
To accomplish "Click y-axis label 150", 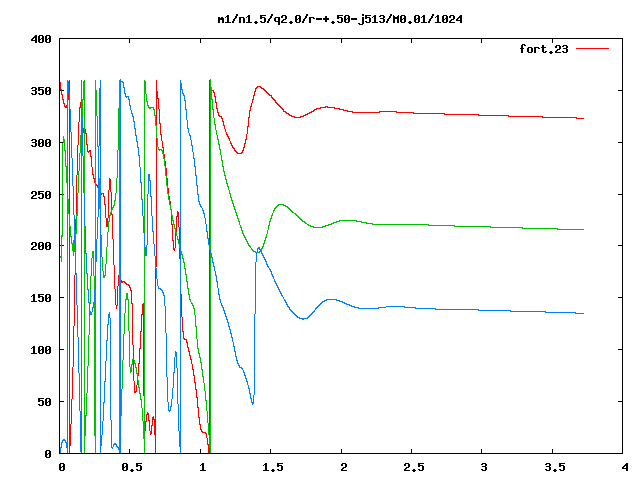I will pos(41,298).
